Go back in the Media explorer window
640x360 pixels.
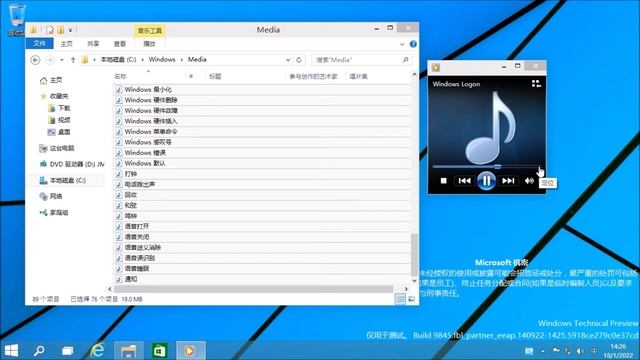click(x=36, y=60)
